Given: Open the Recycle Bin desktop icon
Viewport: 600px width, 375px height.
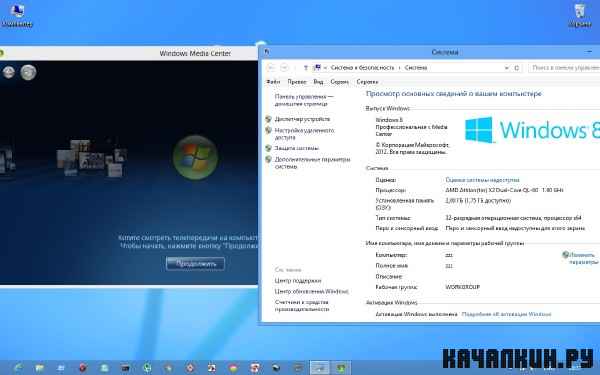Looking at the screenshot, I should tap(580, 15).
